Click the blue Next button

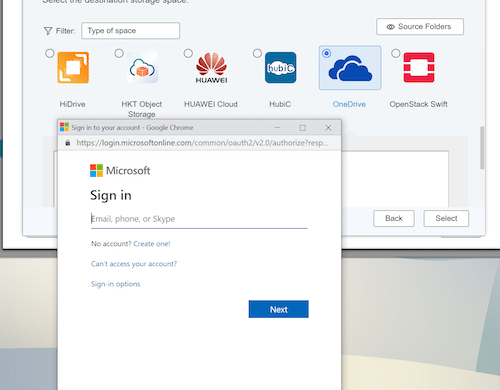tap(279, 309)
